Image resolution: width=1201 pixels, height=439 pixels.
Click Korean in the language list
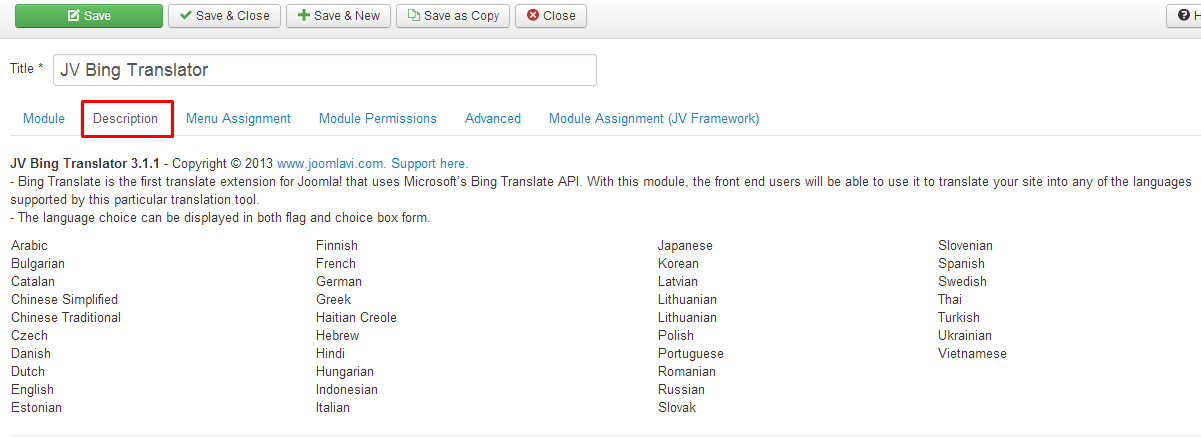pos(678,263)
